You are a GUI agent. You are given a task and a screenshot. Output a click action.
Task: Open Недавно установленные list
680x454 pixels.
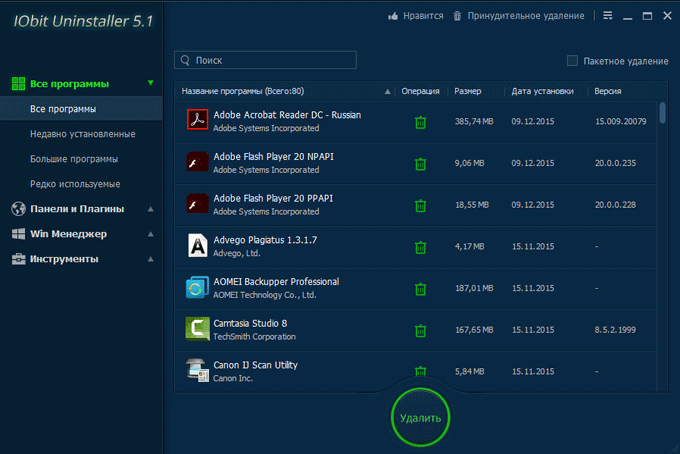[82, 134]
